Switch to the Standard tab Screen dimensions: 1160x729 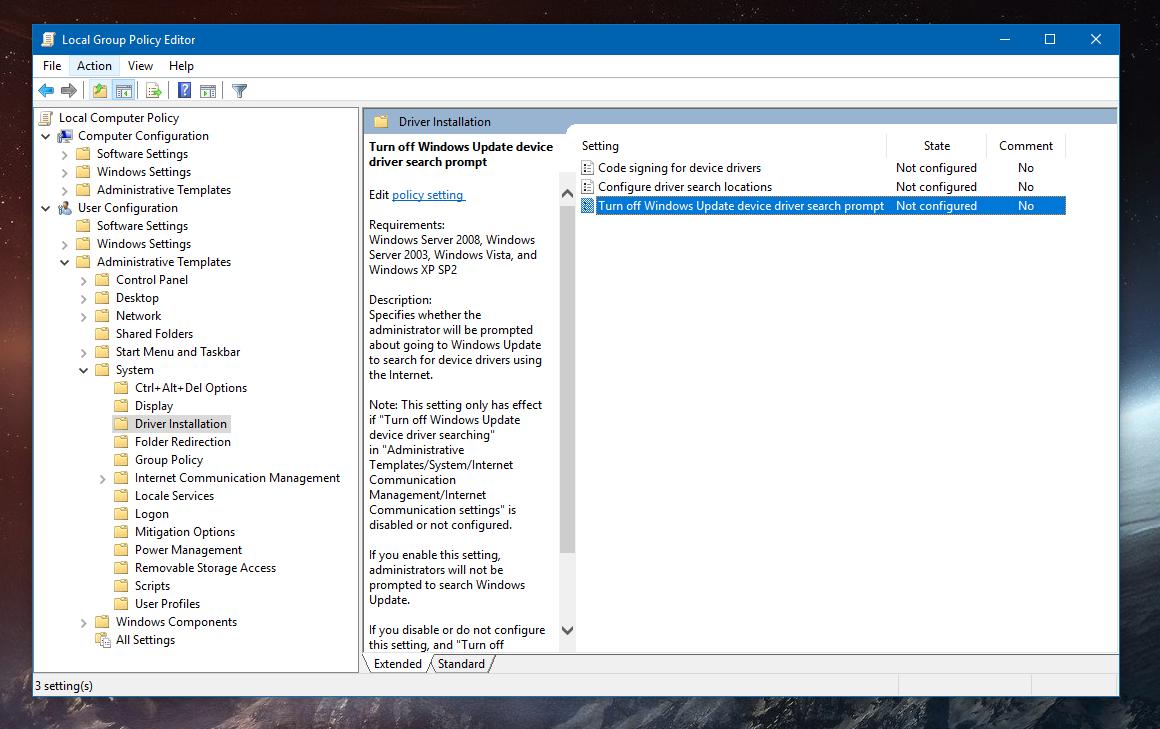coord(461,664)
